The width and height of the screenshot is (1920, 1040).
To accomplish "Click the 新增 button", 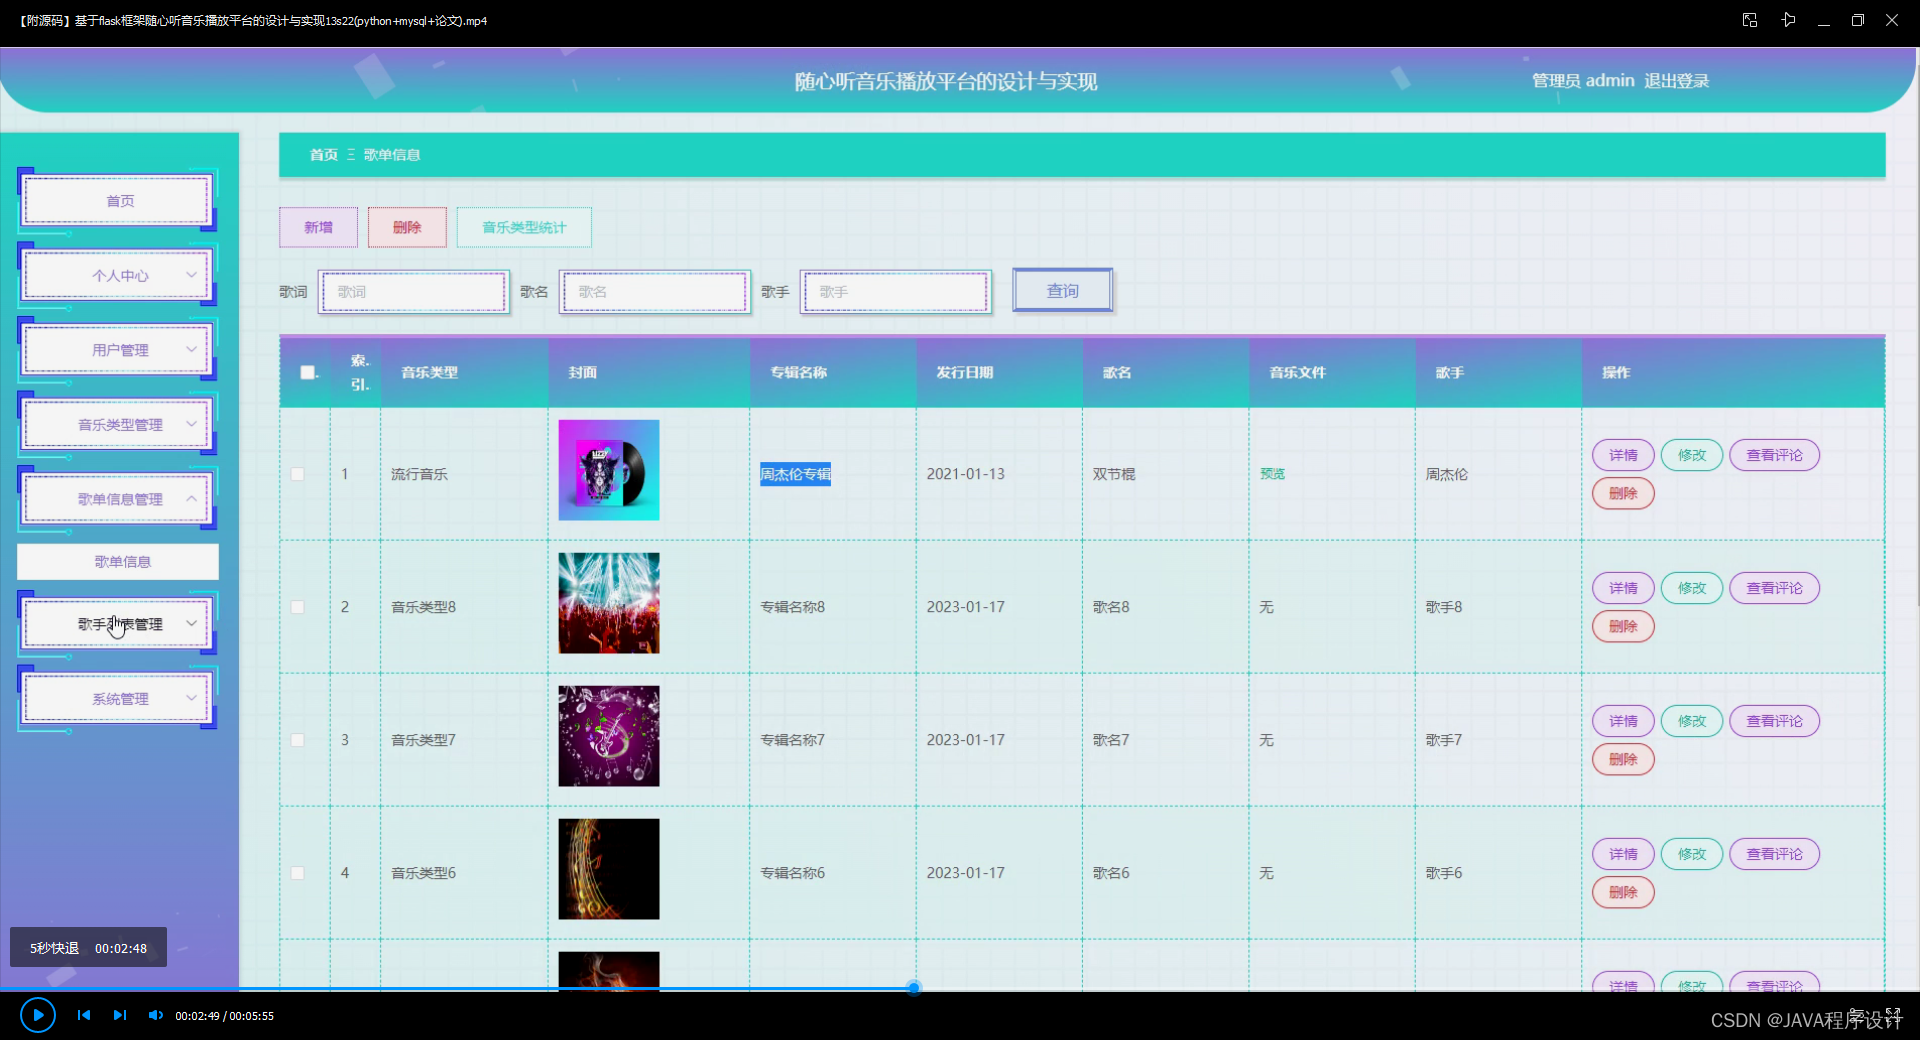I will click(x=318, y=227).
